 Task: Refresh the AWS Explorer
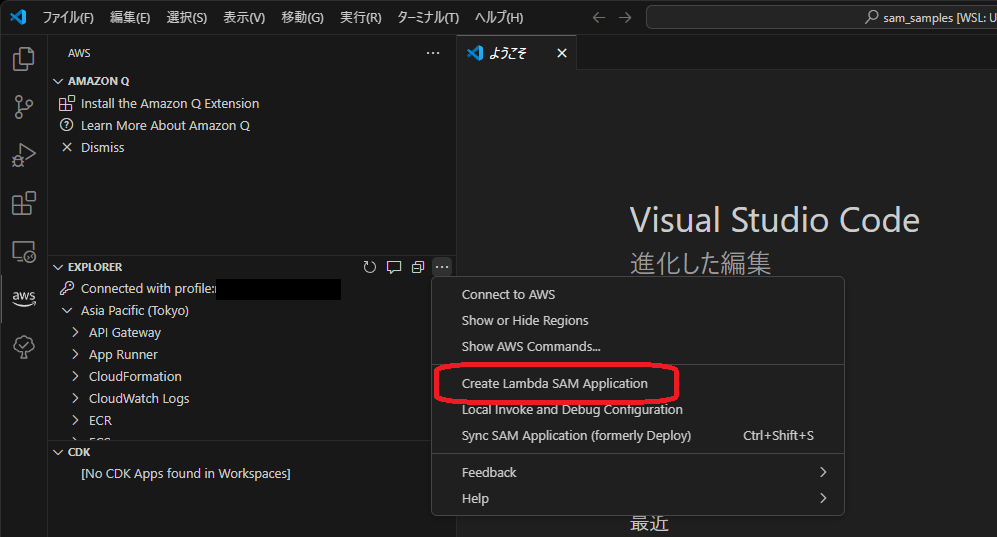tap(369, 267)
